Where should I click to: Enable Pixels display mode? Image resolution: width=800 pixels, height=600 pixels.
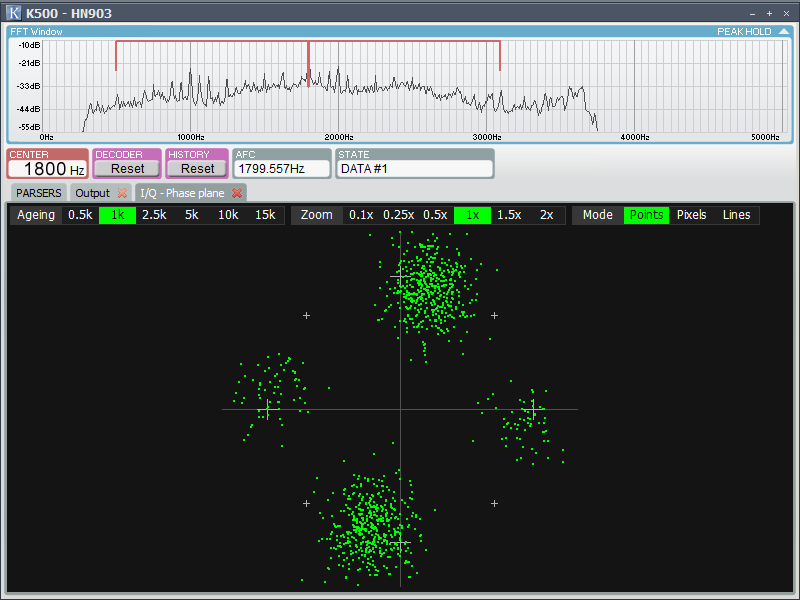click(691, 214)
